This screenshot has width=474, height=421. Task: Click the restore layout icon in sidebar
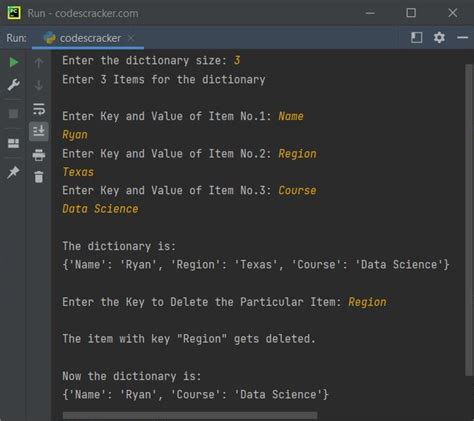point(13,144)
